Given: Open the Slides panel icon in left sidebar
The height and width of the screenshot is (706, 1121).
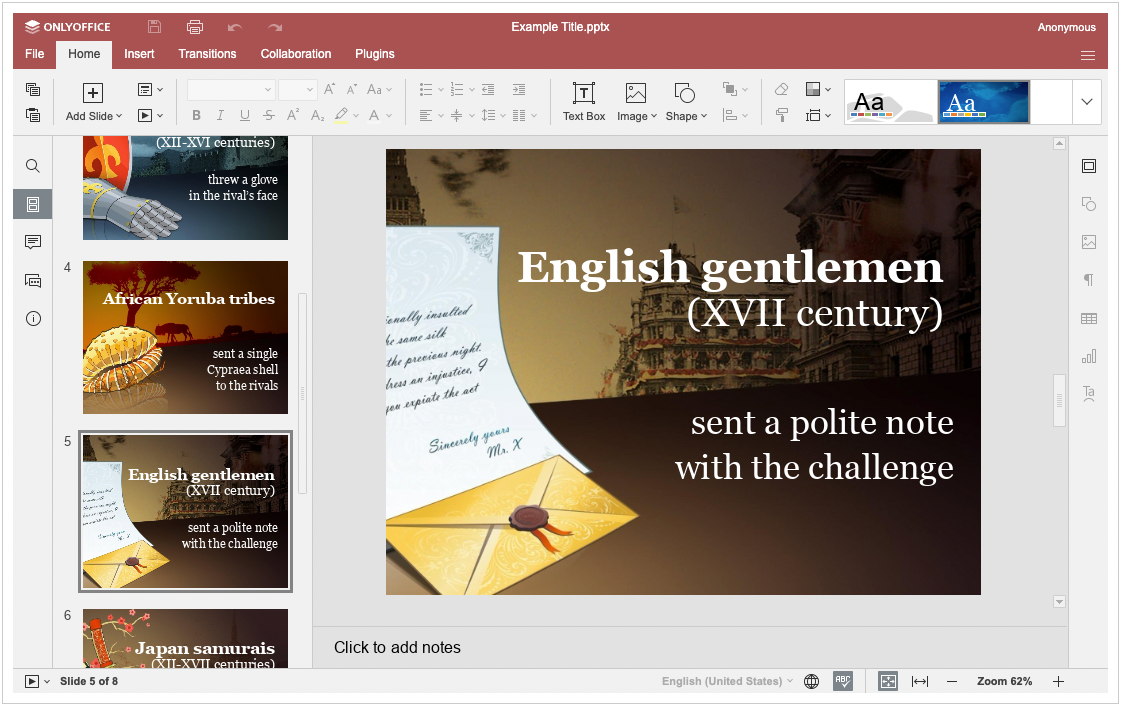Looking at the screenshot, I should tap(33, 204).
